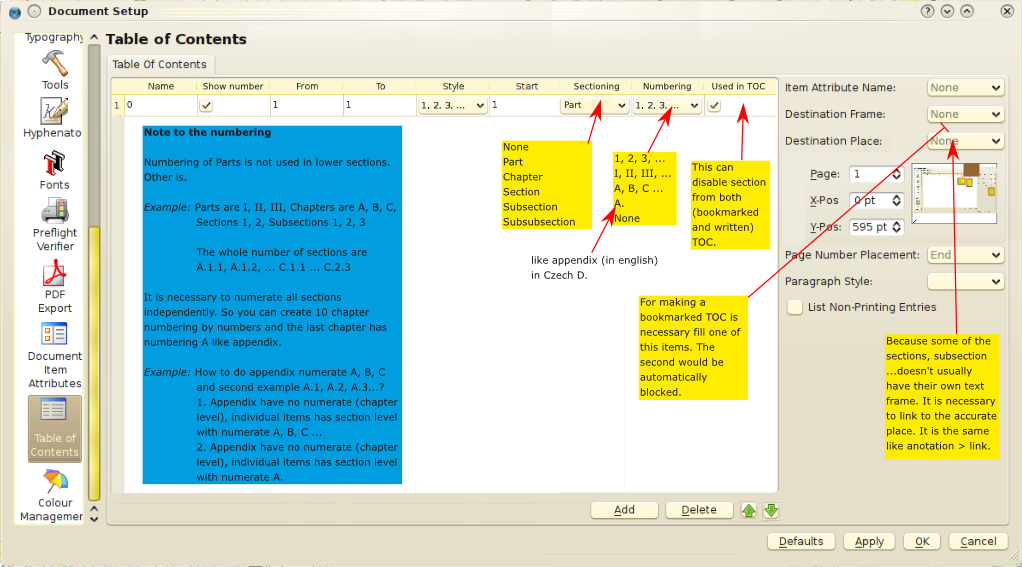
Task: Open Colour Management section icon
Action: point(54,484)
